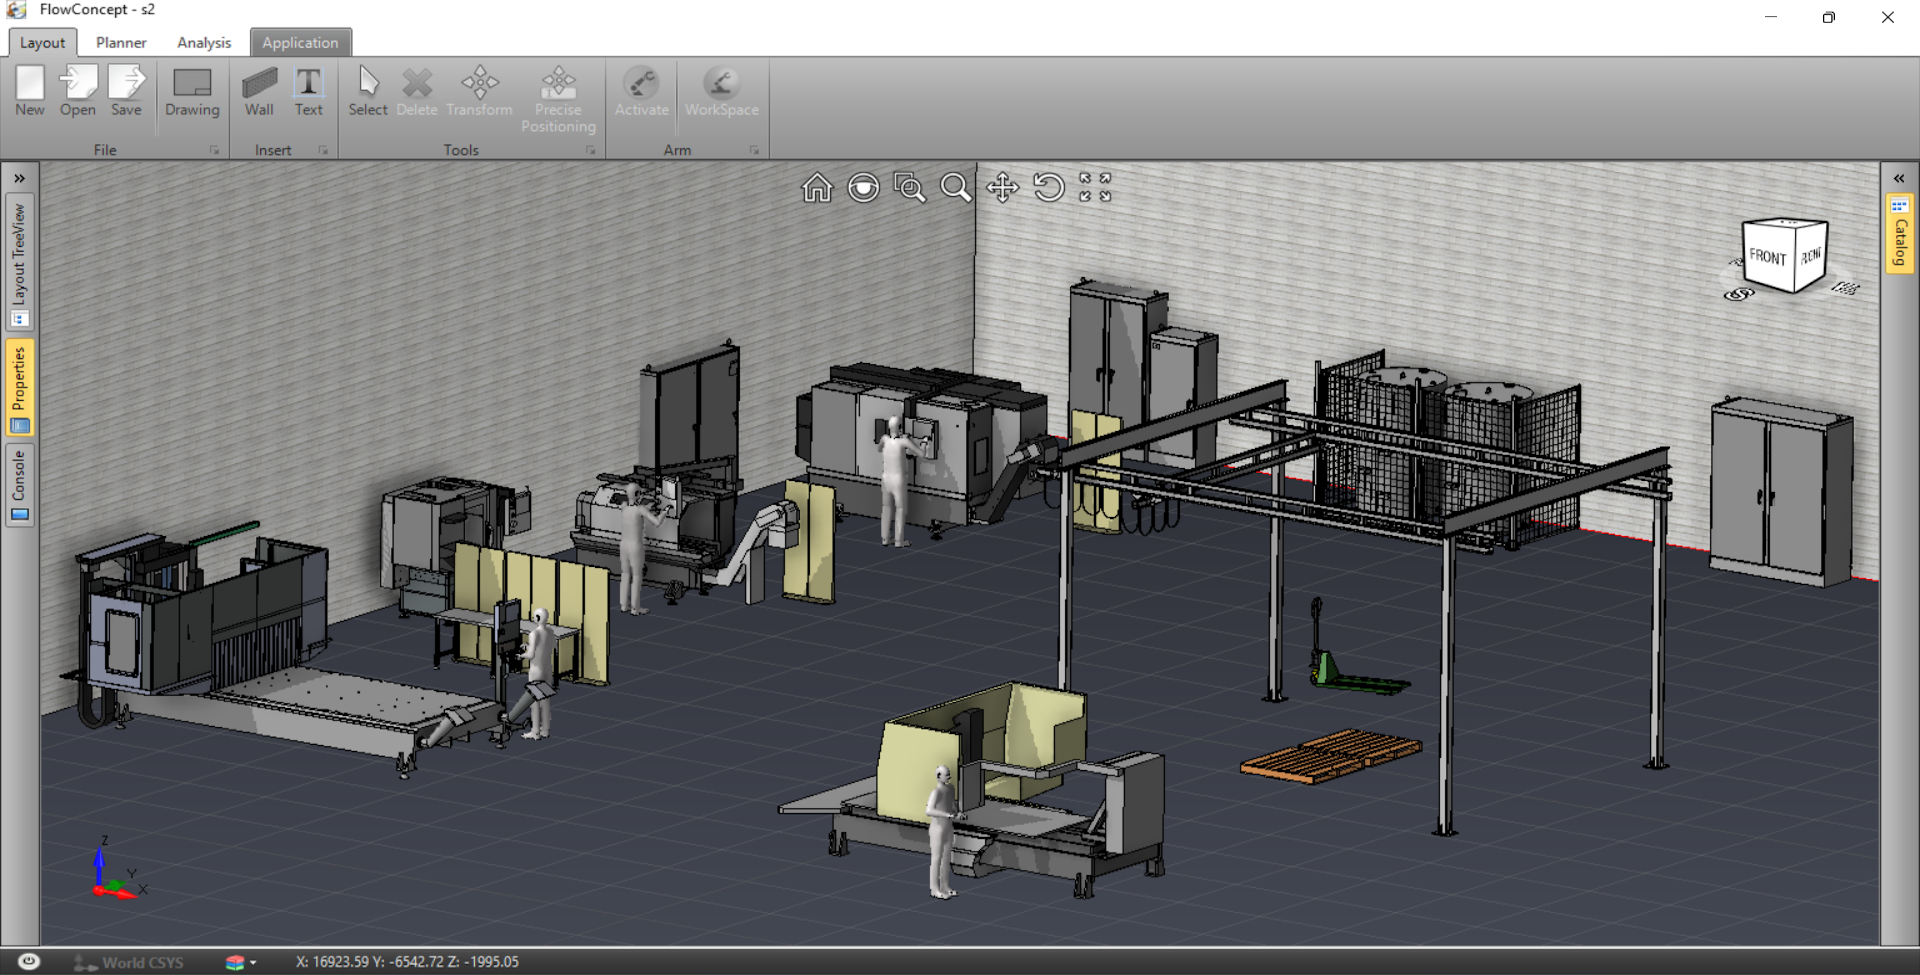1920x975 pixels.
Task: Click the status bar power icon
Action: pos(29,962)
